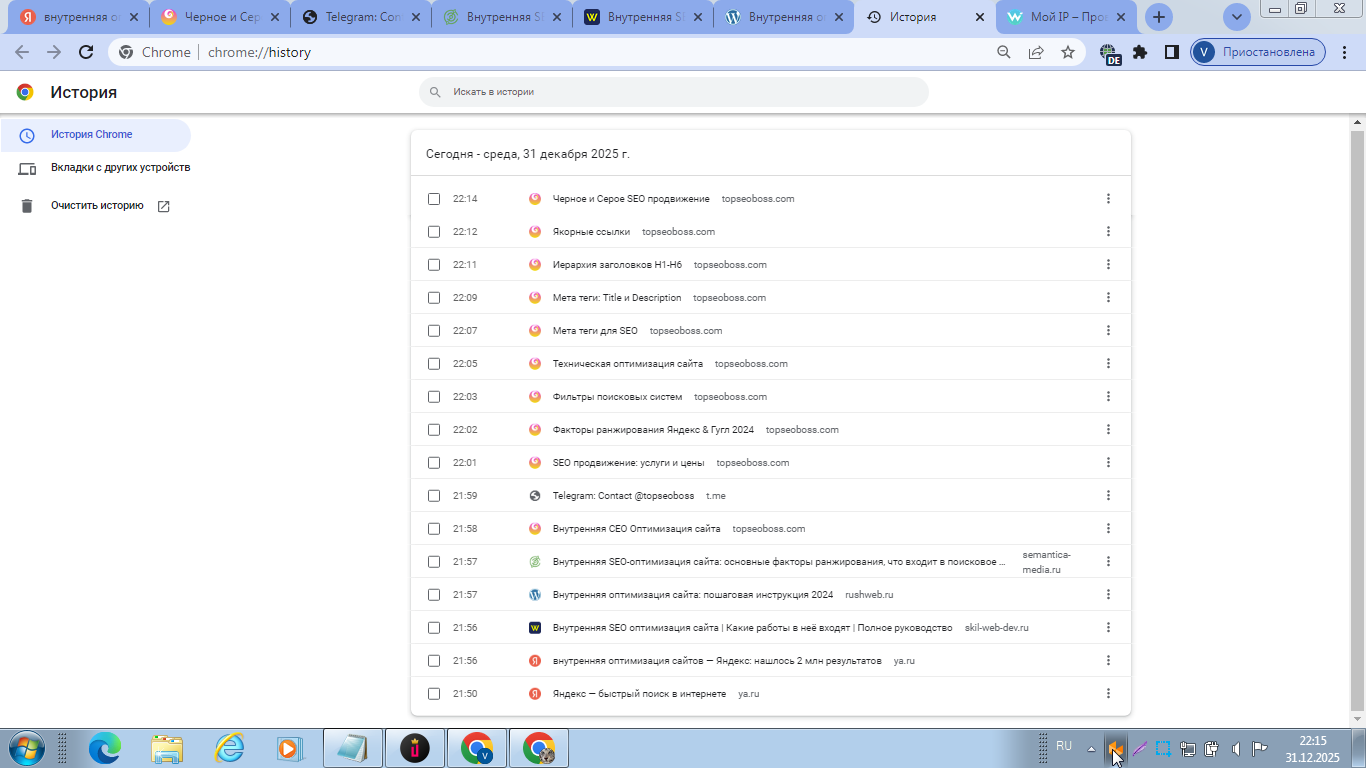1366x768 pixels.
Task: Tick checkbox for Яндекс — быстрый поиск entry
Action: (434, 694)
